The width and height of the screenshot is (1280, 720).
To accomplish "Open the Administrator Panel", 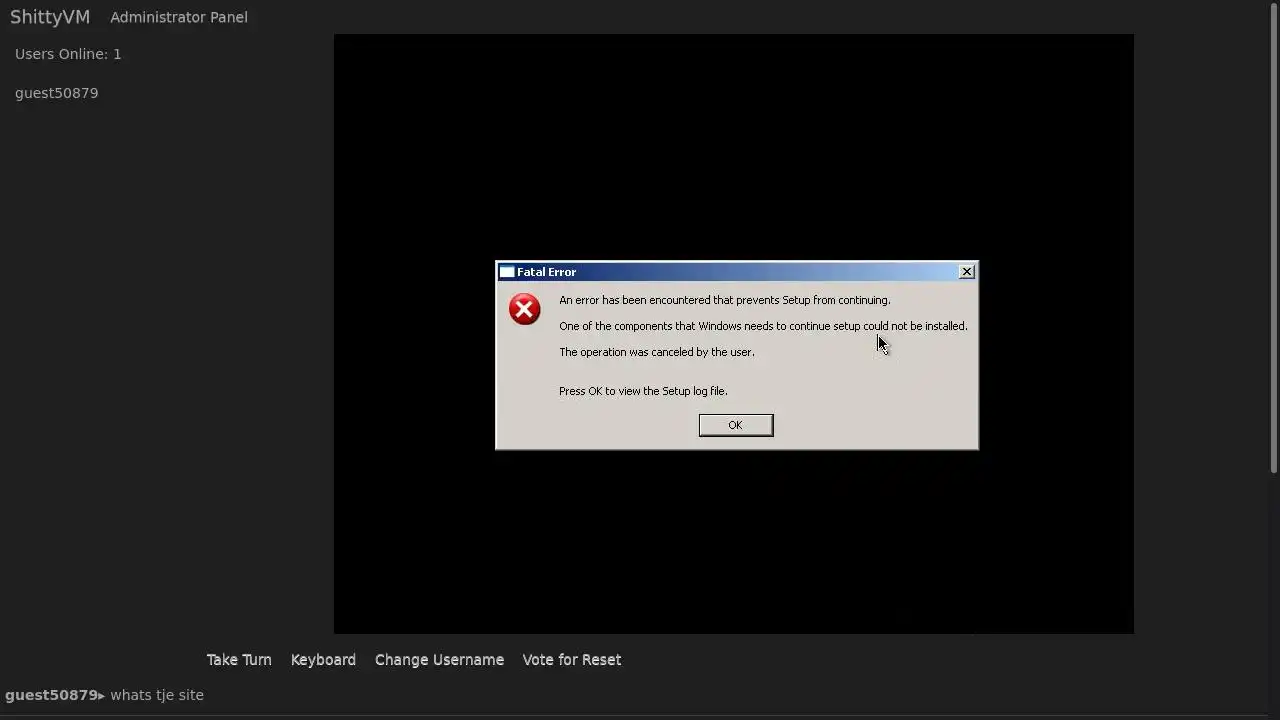I will tap(179, 17).
